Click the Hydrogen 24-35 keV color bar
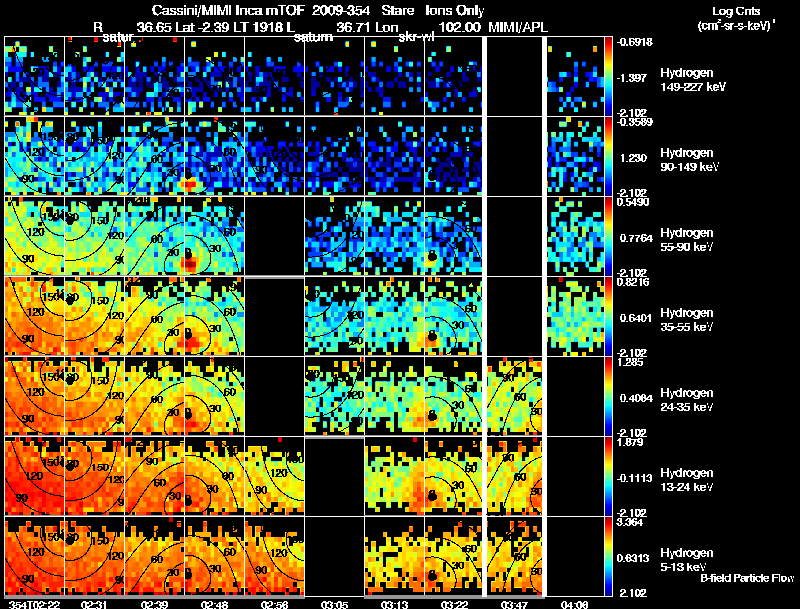Screen dimensions: 800x609 (608, 396)
